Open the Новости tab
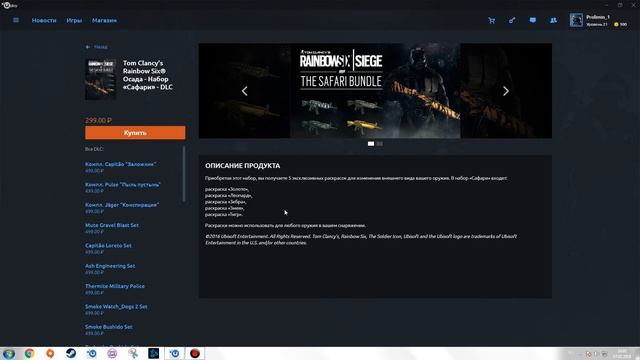Screen dimensions: 640x360 click(44, 20)
